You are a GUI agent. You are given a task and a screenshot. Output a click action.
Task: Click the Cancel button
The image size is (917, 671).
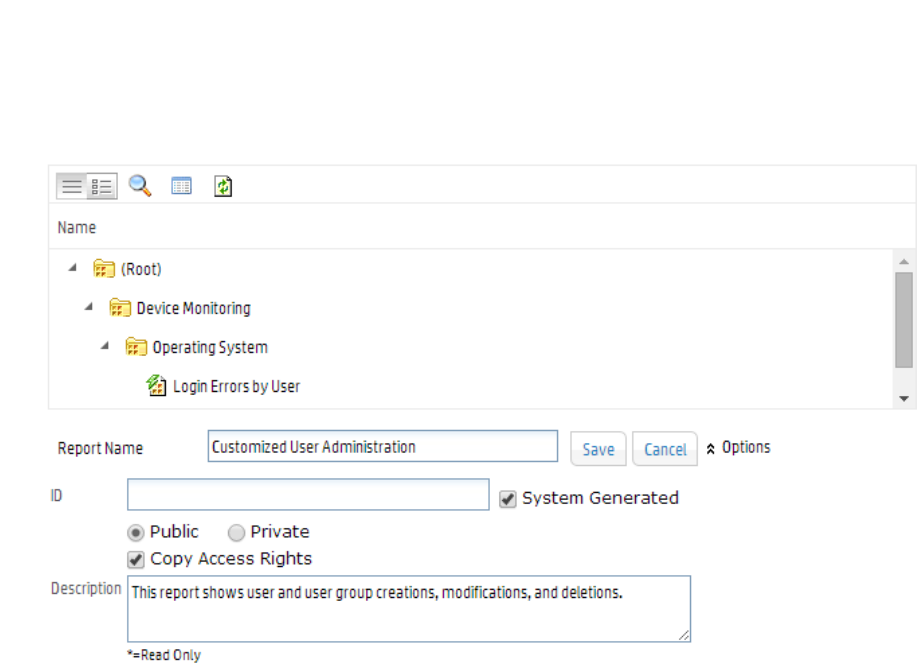pos(665,449)
